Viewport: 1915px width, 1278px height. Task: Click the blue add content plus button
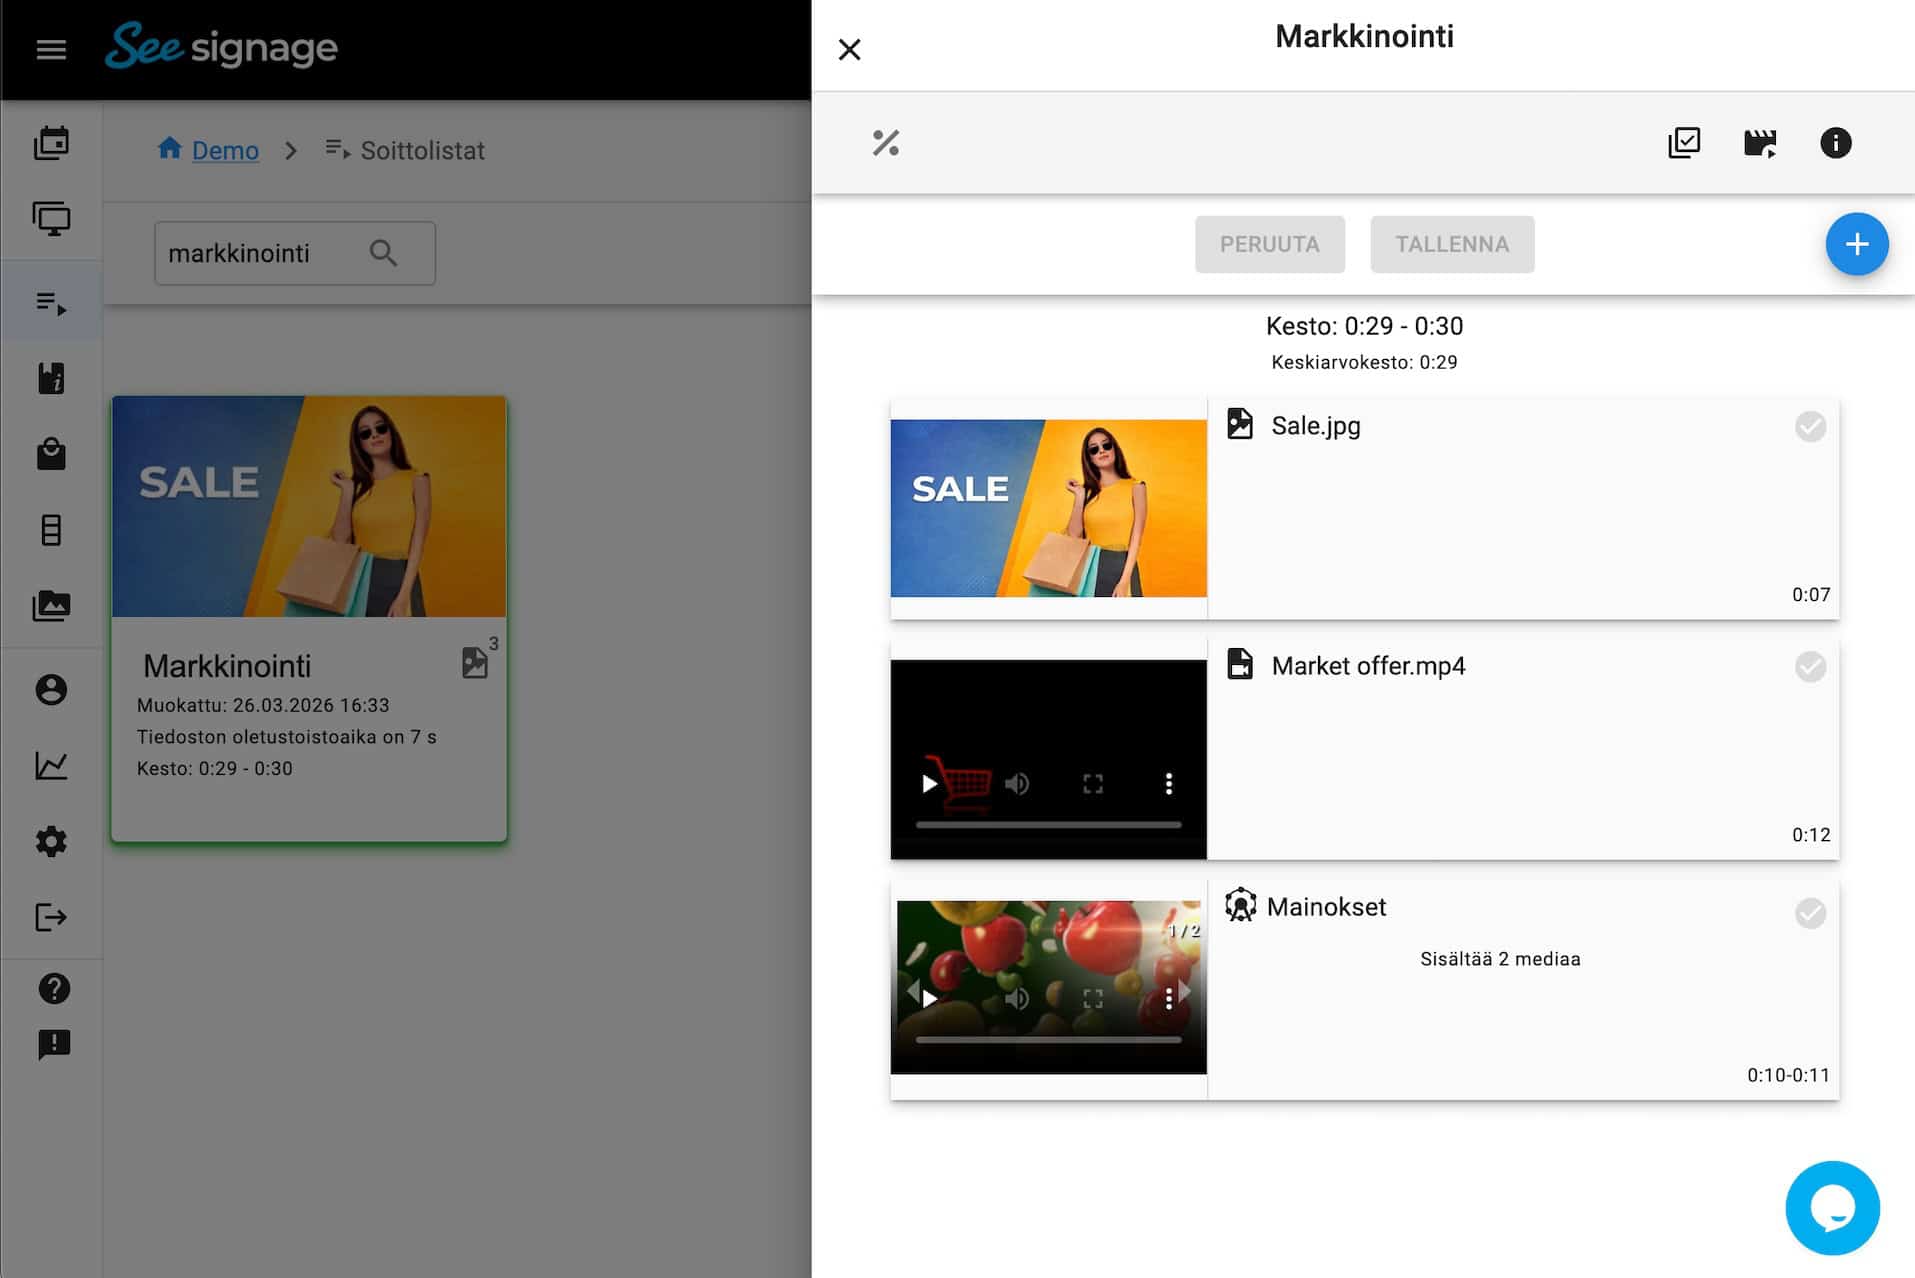pyautogui.click(x=1856, y=244)
